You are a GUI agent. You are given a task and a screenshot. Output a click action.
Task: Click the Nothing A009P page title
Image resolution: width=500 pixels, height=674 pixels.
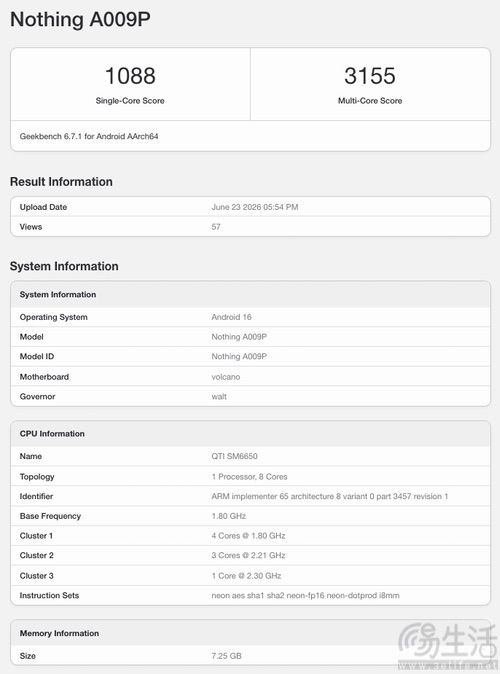pos(80,19)
